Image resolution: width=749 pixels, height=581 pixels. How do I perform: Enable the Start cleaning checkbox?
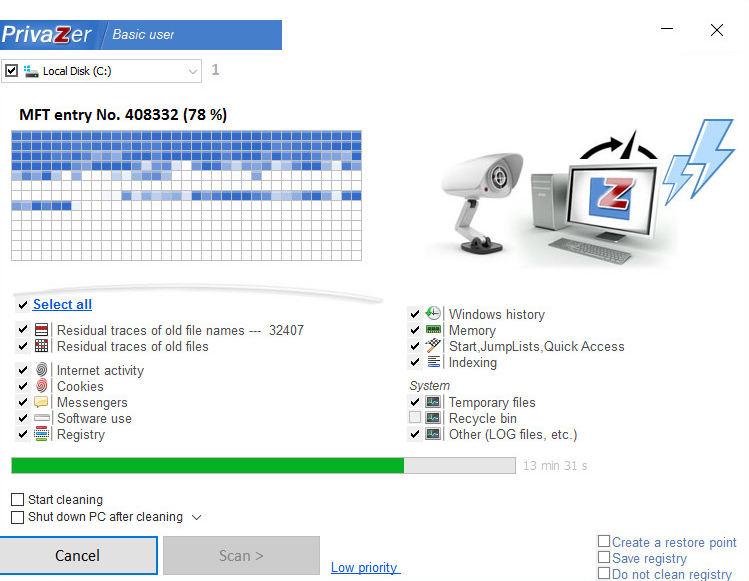point(17,499)
